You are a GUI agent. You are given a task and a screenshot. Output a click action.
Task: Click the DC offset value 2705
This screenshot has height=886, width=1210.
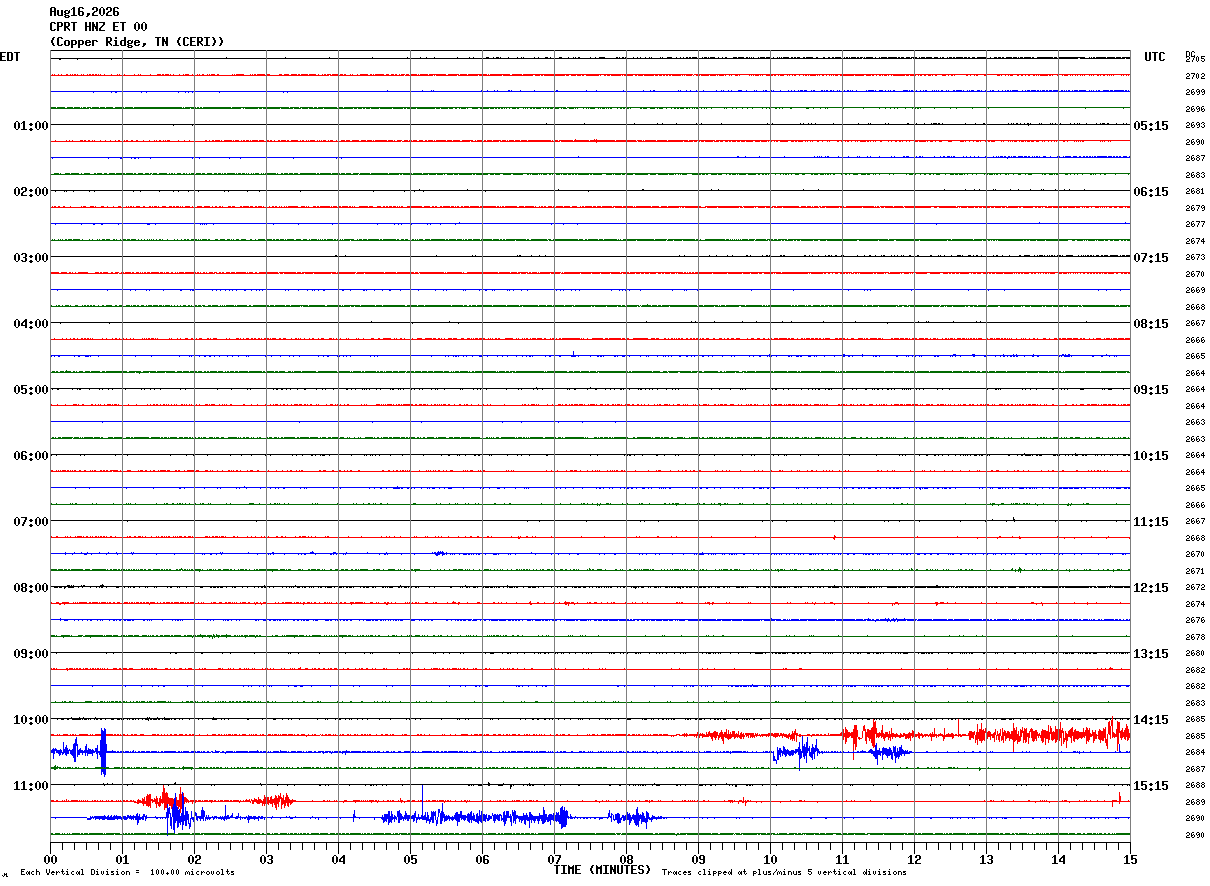(1195, 59)
